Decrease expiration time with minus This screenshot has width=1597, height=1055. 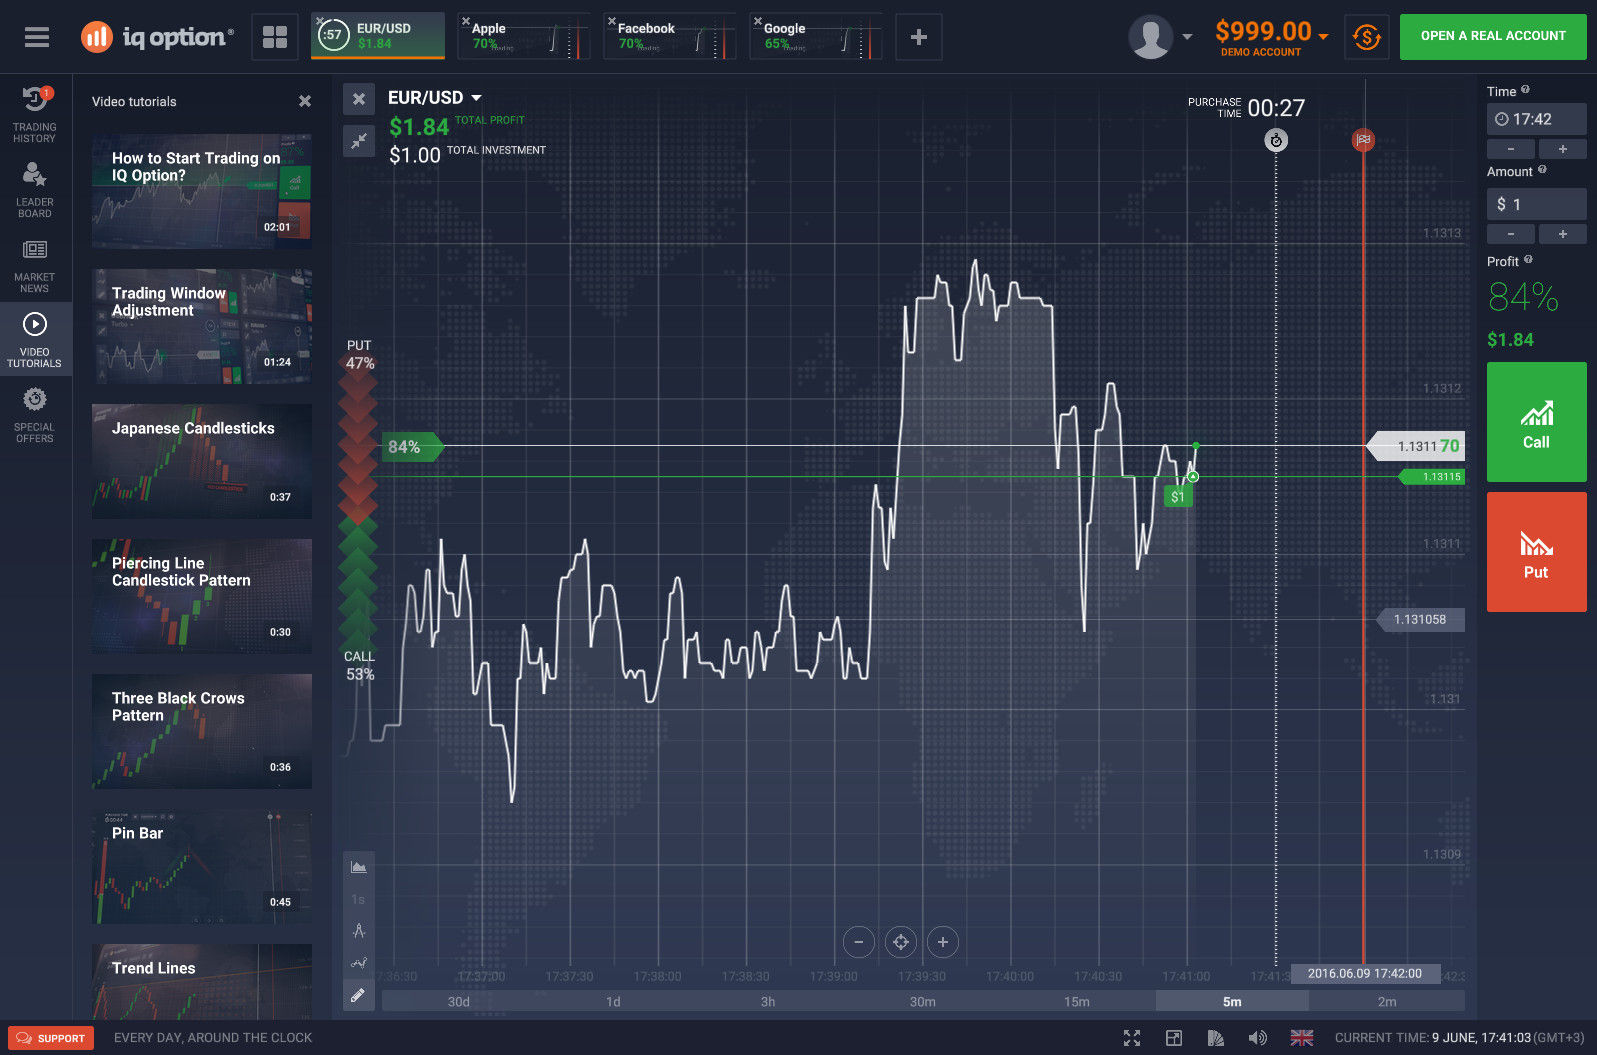[x=1511, y=149]
